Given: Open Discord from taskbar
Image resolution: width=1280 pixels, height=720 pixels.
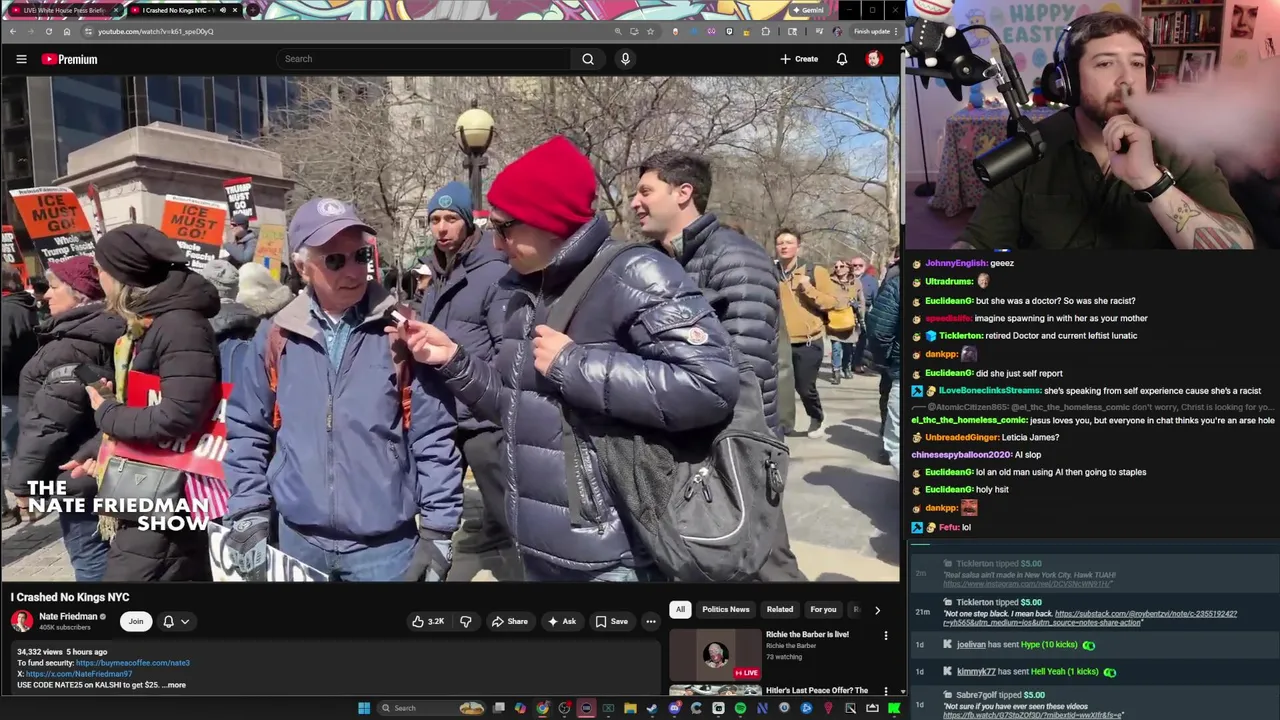Looking at the screenshot, I should tap(674, 708).
